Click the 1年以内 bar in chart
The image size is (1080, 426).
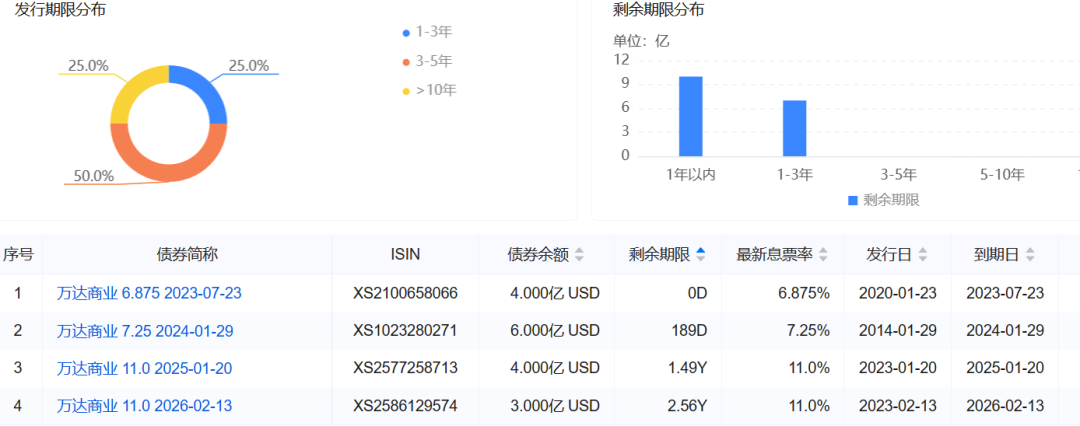click(x=690, y=116)
